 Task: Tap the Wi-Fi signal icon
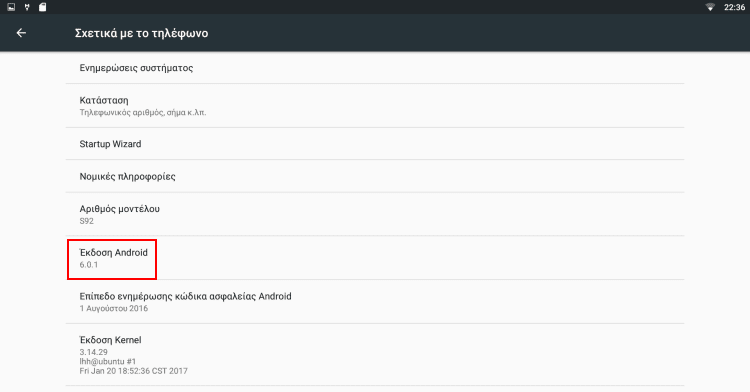tap(710, 7)
